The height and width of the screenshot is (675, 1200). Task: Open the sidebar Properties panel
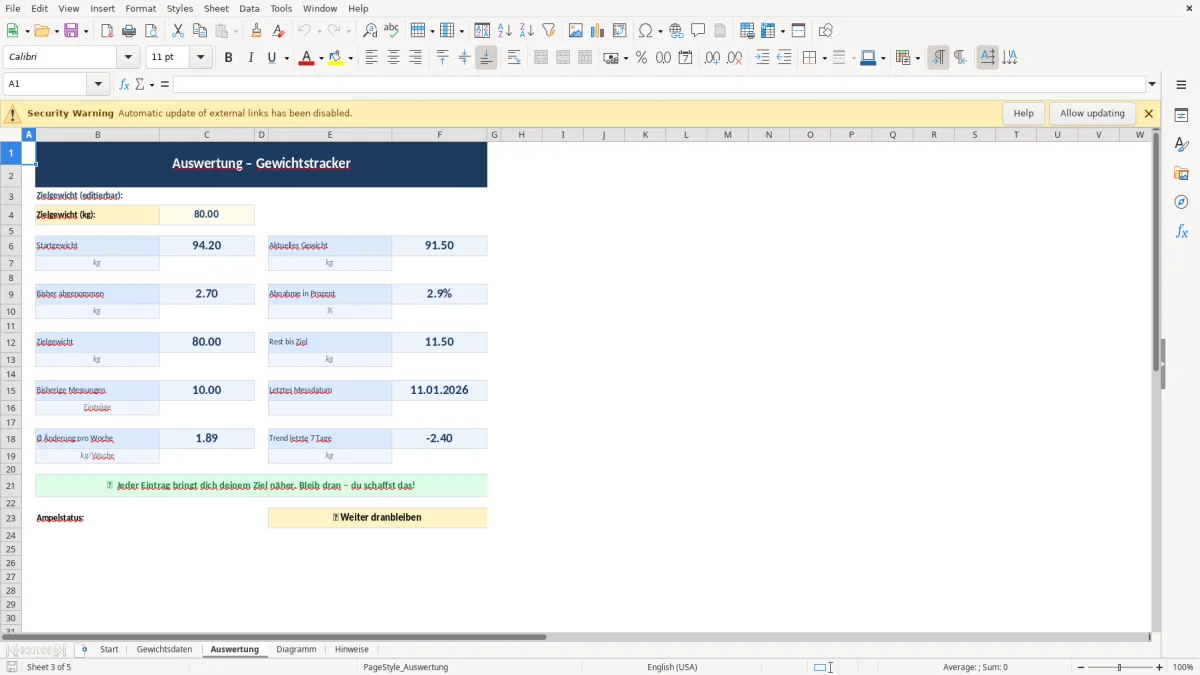[x=1181, y=116]
